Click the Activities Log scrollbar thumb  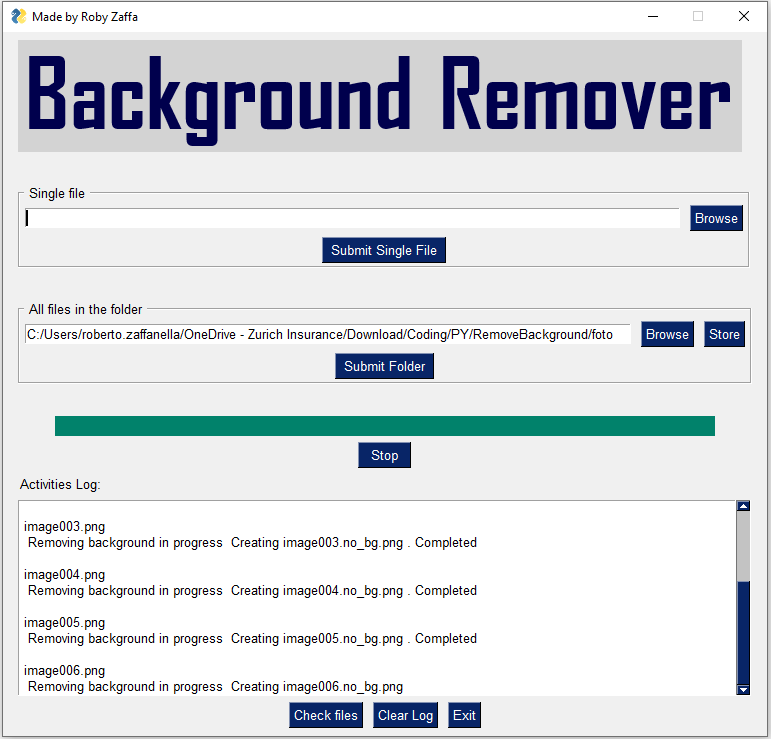pos(743,633)
